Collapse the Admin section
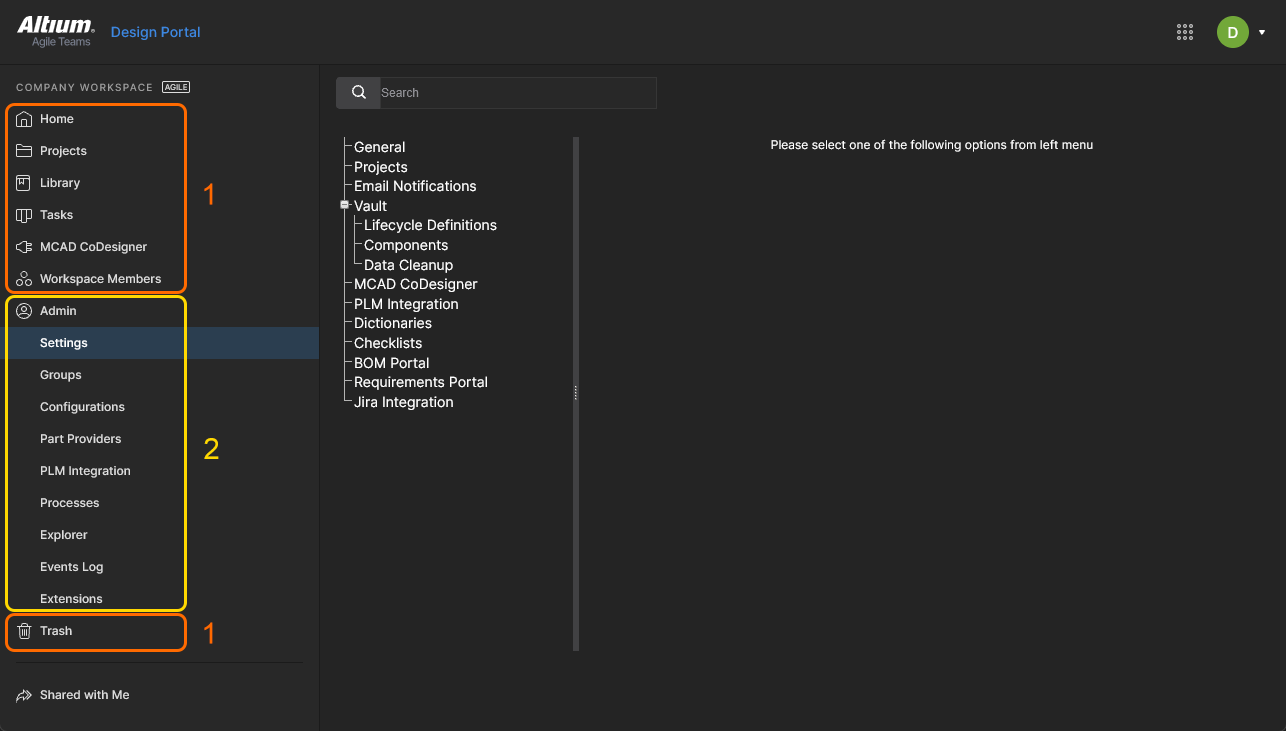 [x=58, y=311]
